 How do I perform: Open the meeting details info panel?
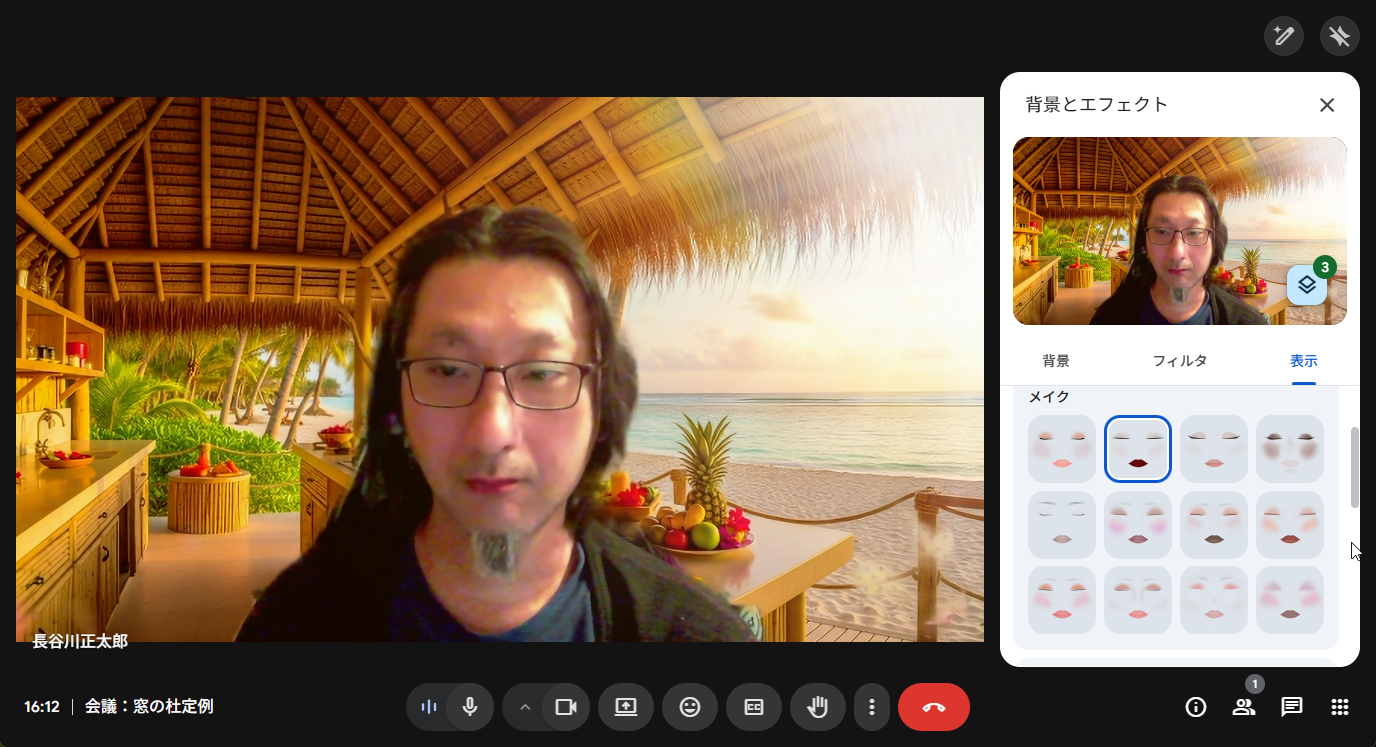(1196, 707)
